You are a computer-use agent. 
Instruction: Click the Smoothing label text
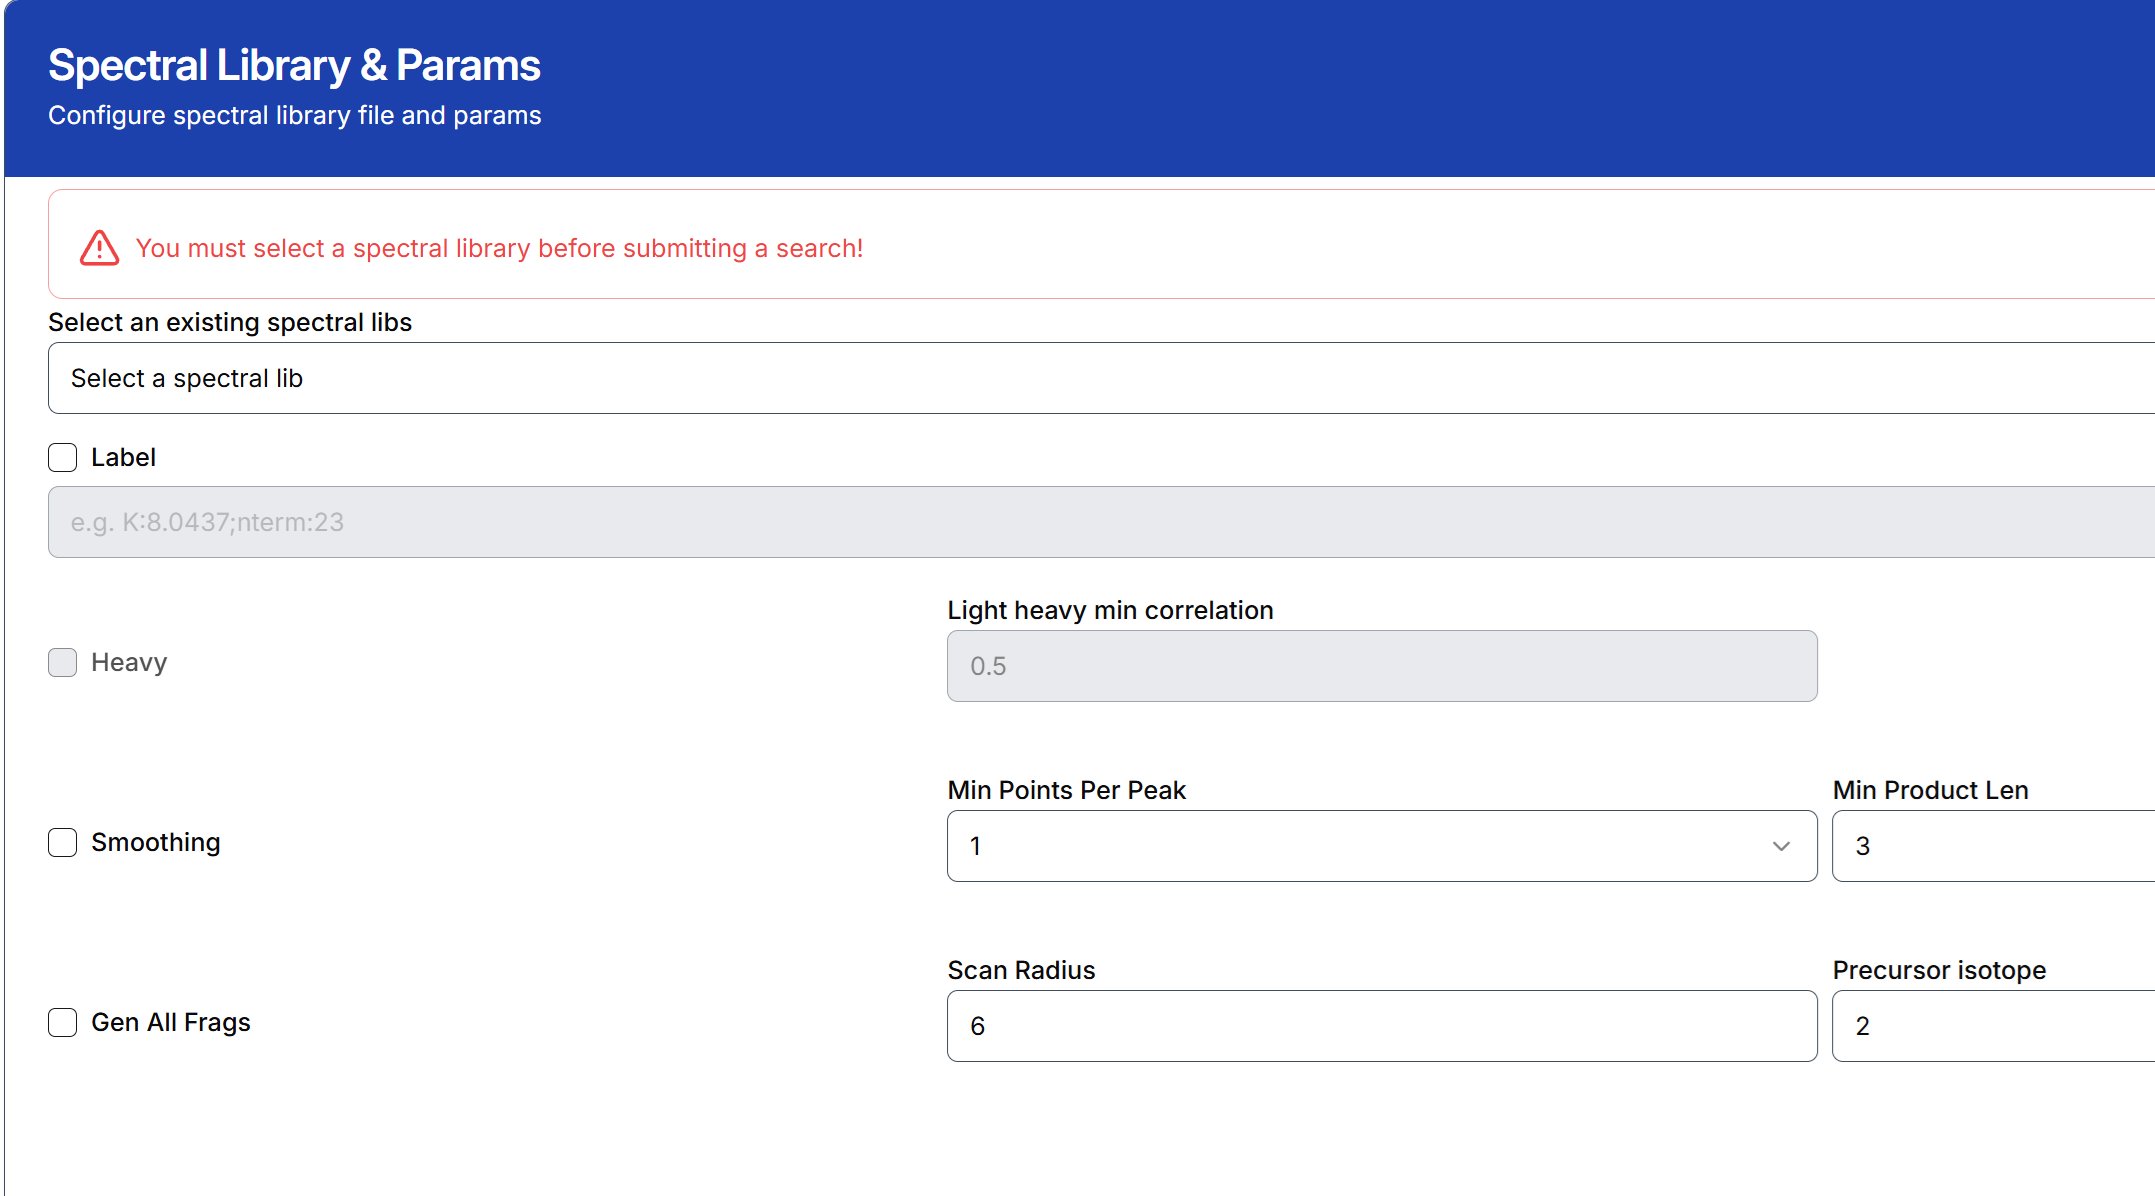[x=156, y=843]
